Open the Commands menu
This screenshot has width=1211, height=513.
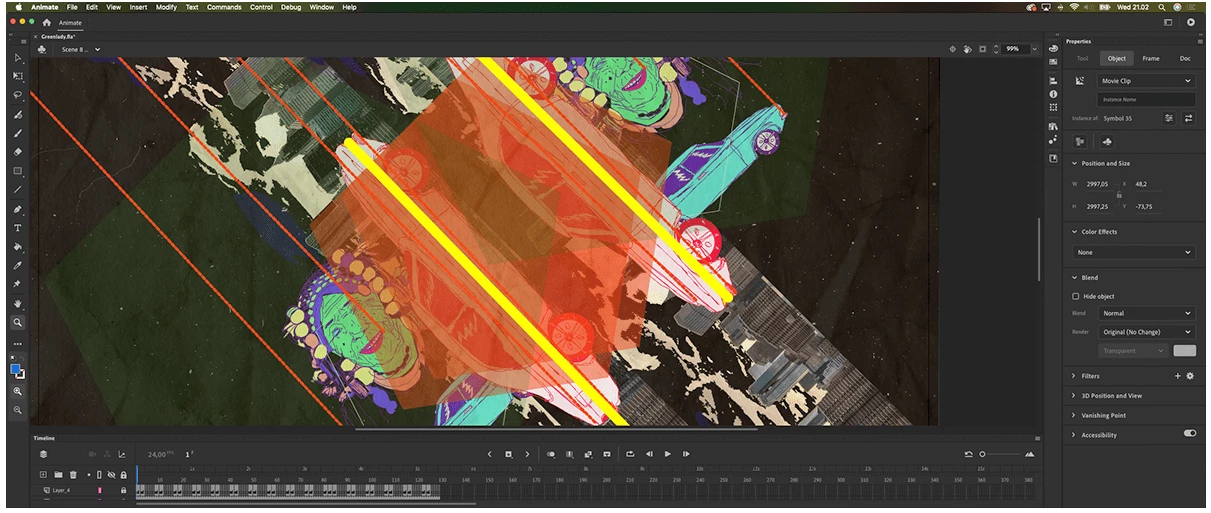point(224,7)
